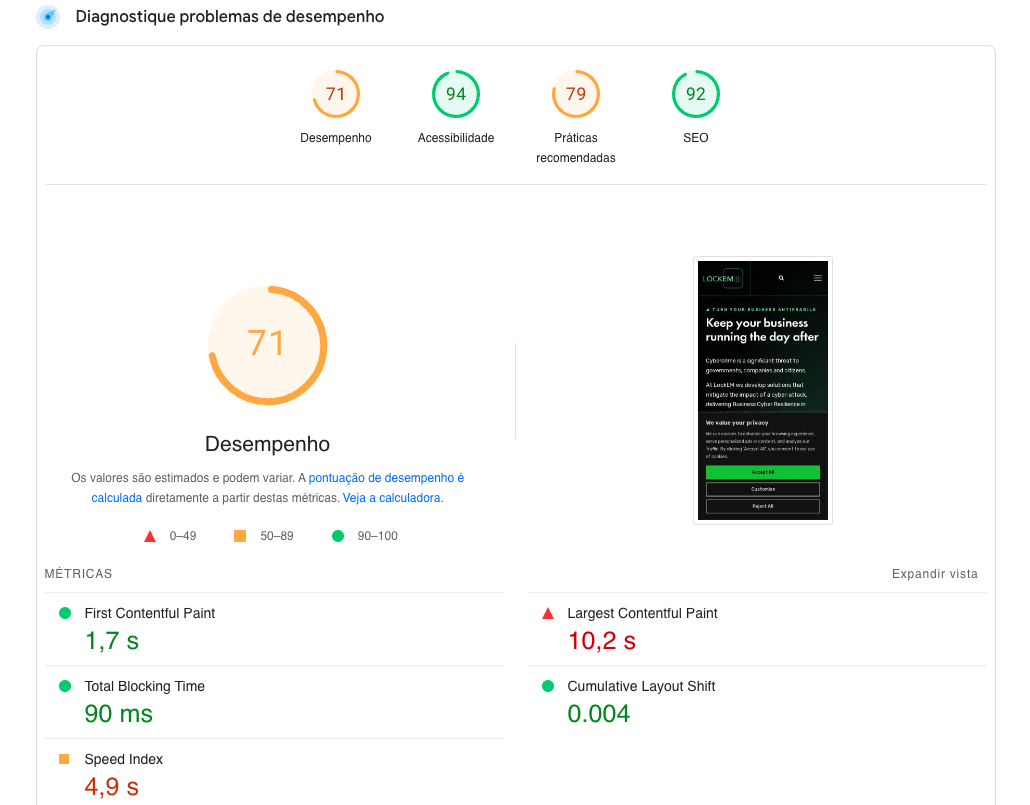The width and height of the screenshot is (1030, 805).
Task: Click the page screenshot thumbnail
Action: (x=763, y=390)
